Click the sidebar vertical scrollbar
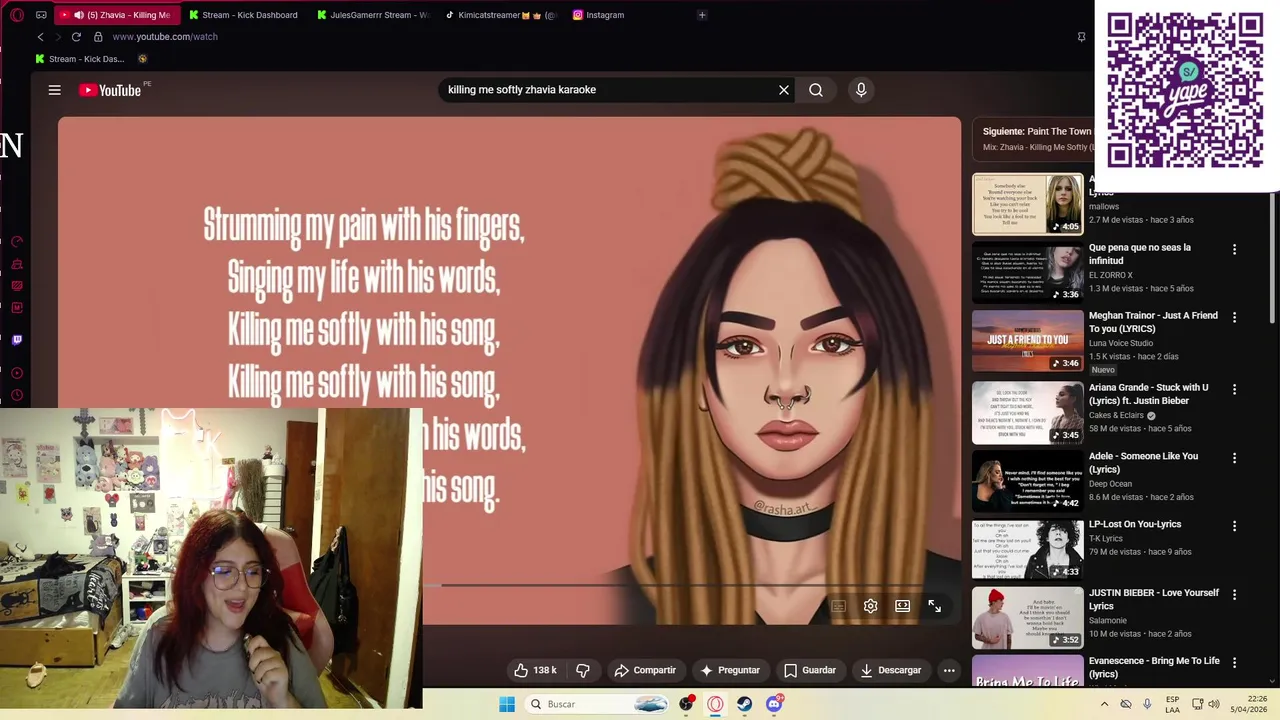The width and height of the screenshot is (1280, 720). 1273,260
